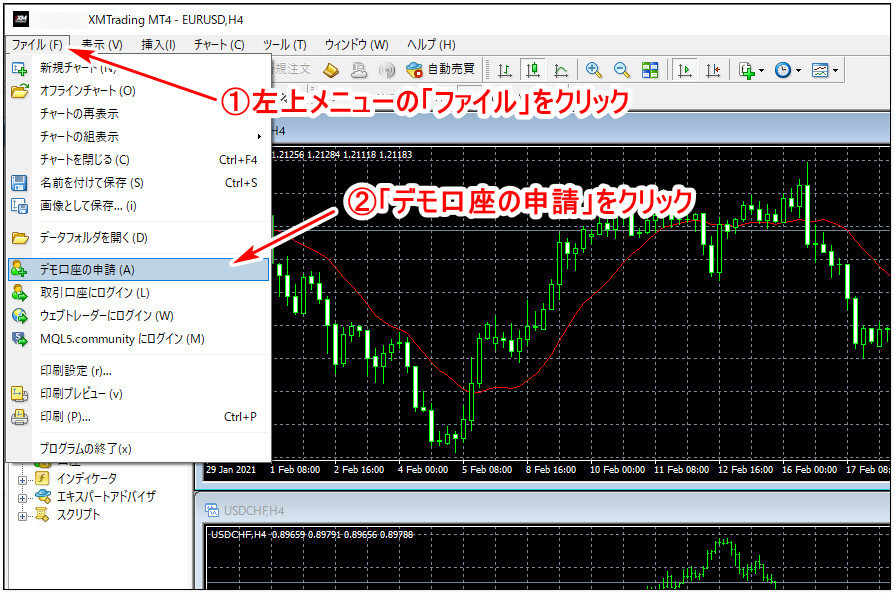Click the save-image icon beside 画像として保存
895x594 pixels.
pyautogui.click(x=19, y=206)
